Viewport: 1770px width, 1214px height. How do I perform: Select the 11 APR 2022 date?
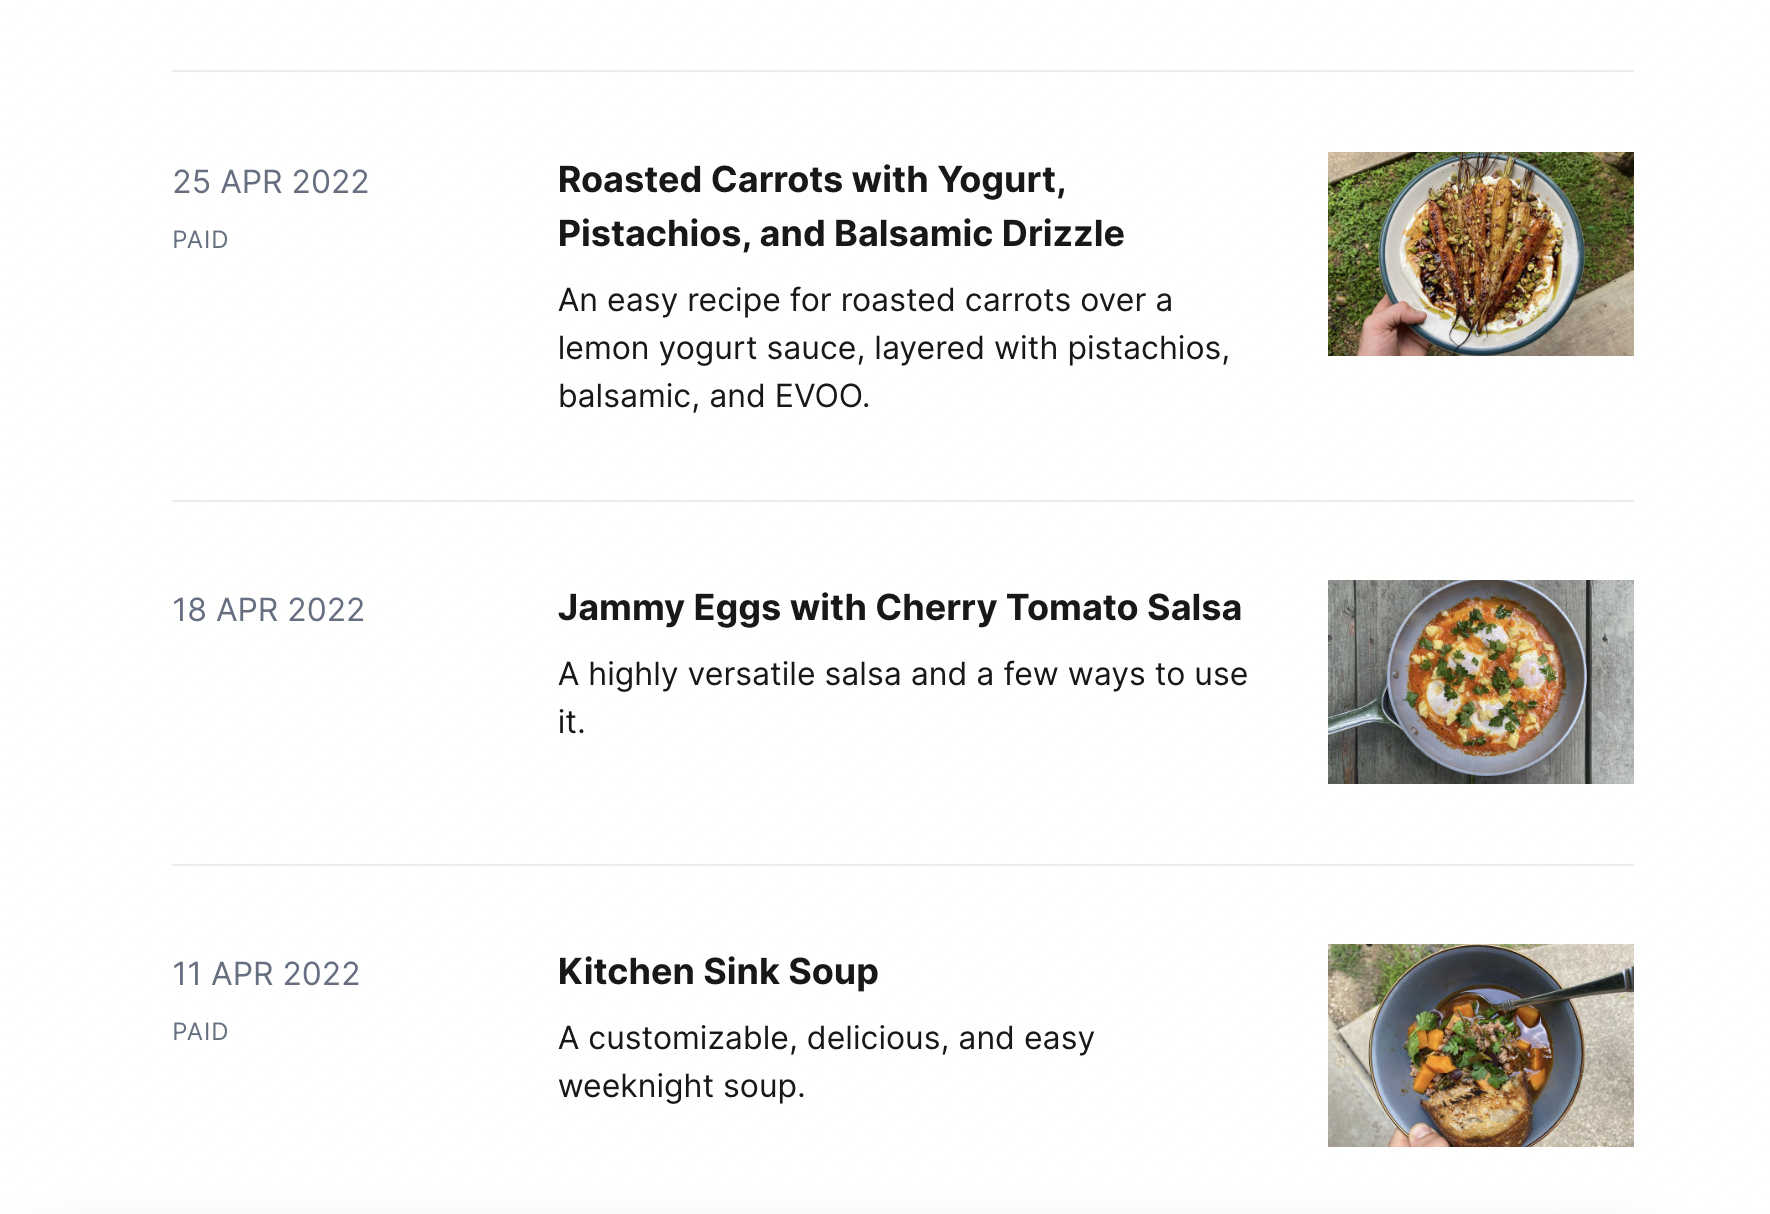tap(266, 974)
